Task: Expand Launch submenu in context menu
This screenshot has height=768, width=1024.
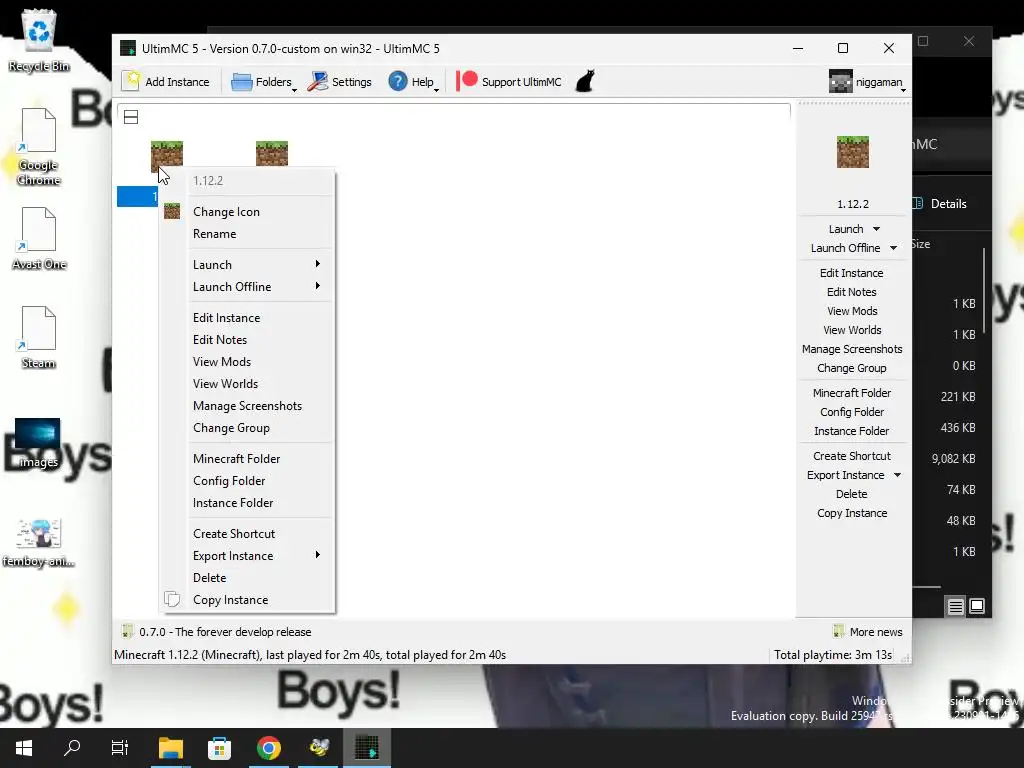Action: pos(256,264)
